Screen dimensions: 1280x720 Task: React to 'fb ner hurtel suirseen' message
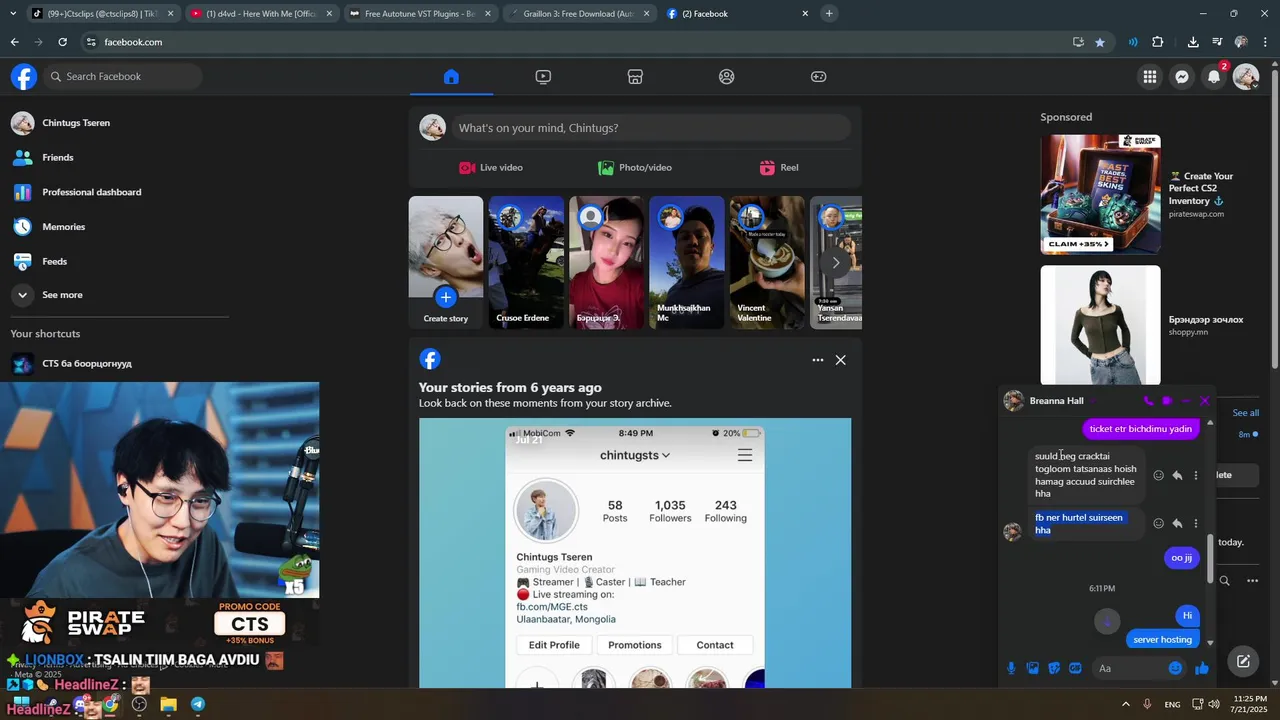click(1159, 523)
